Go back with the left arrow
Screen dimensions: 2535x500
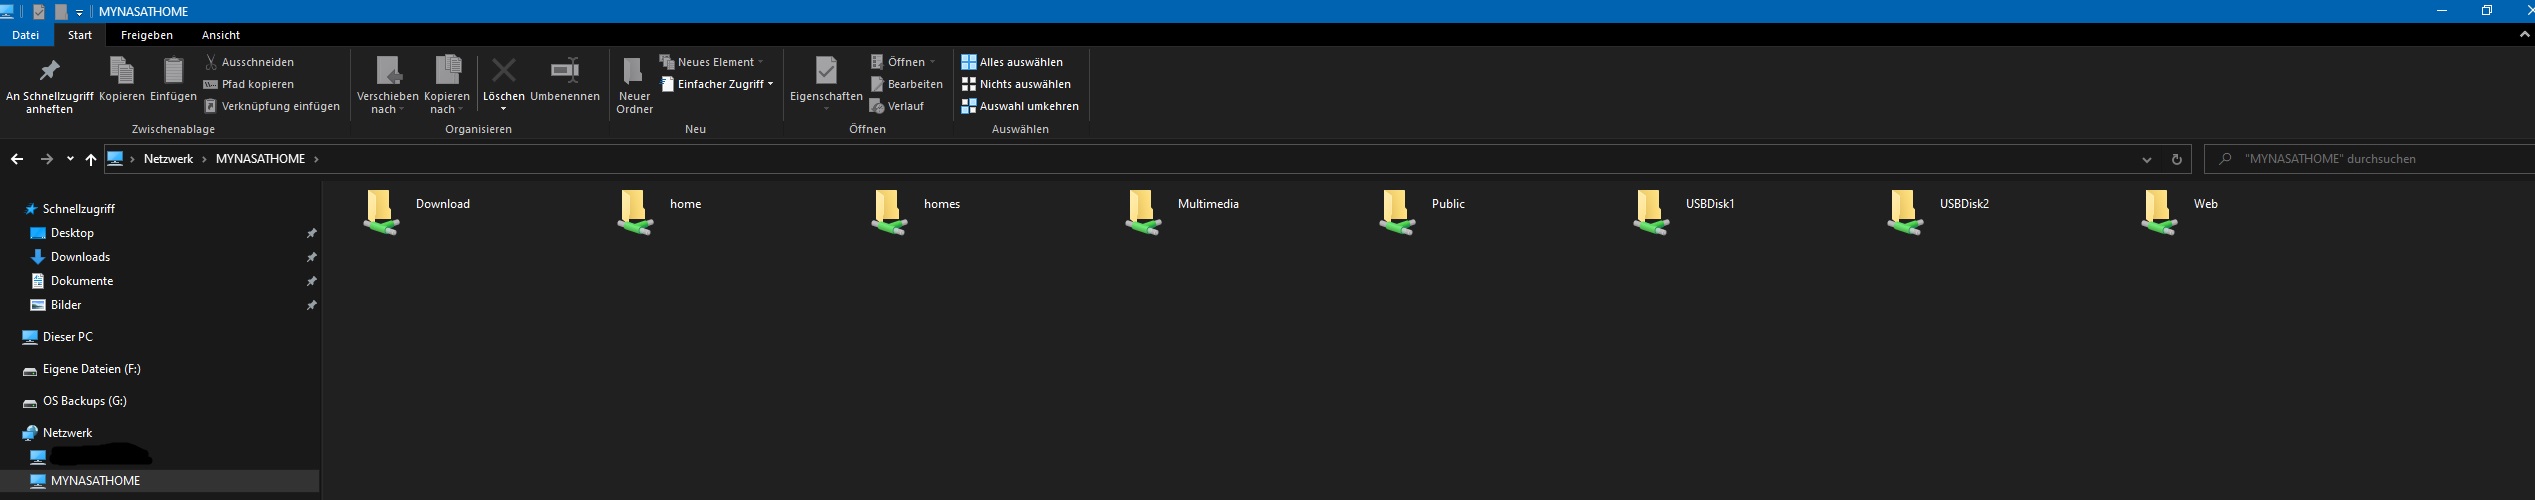pos(17,159)
